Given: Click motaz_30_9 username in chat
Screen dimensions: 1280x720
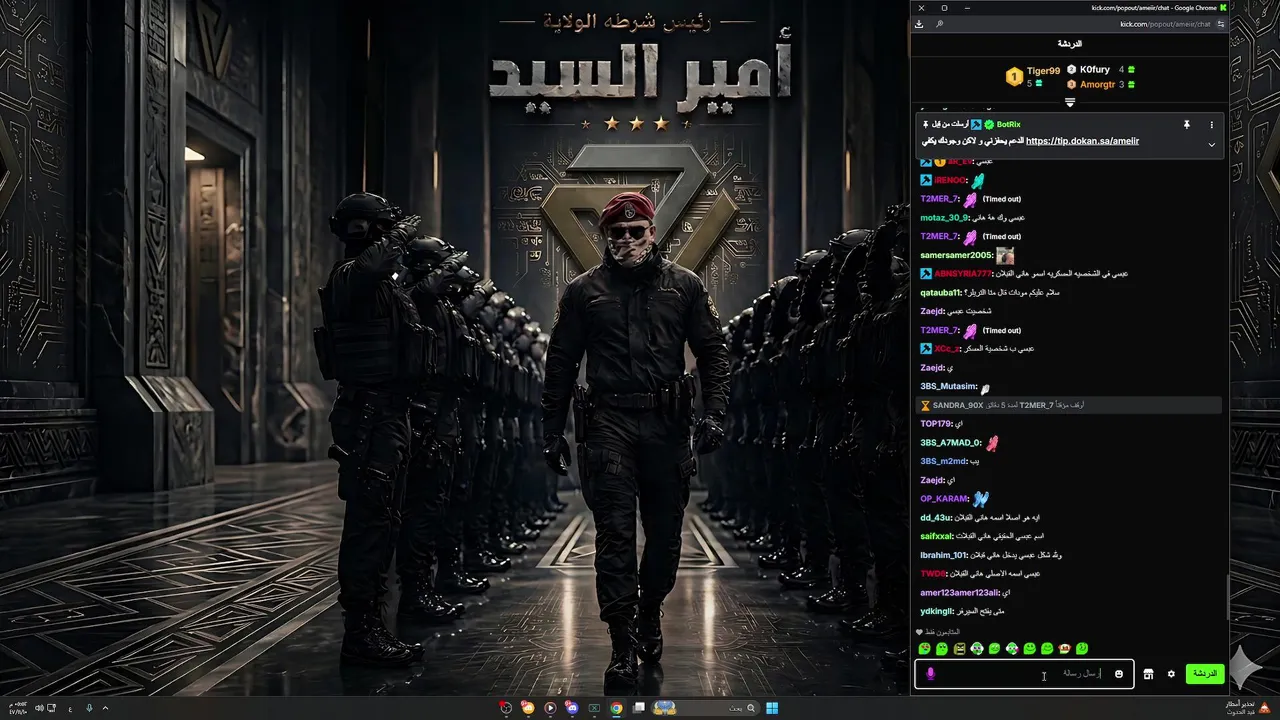Looking at the screenshot, I should [944, 218].
